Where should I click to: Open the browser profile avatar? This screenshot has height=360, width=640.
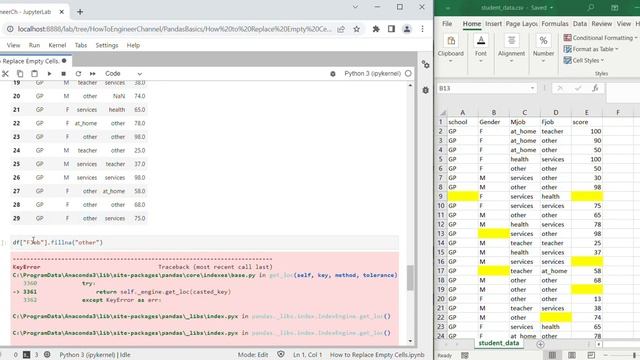(x=407, y=29)
